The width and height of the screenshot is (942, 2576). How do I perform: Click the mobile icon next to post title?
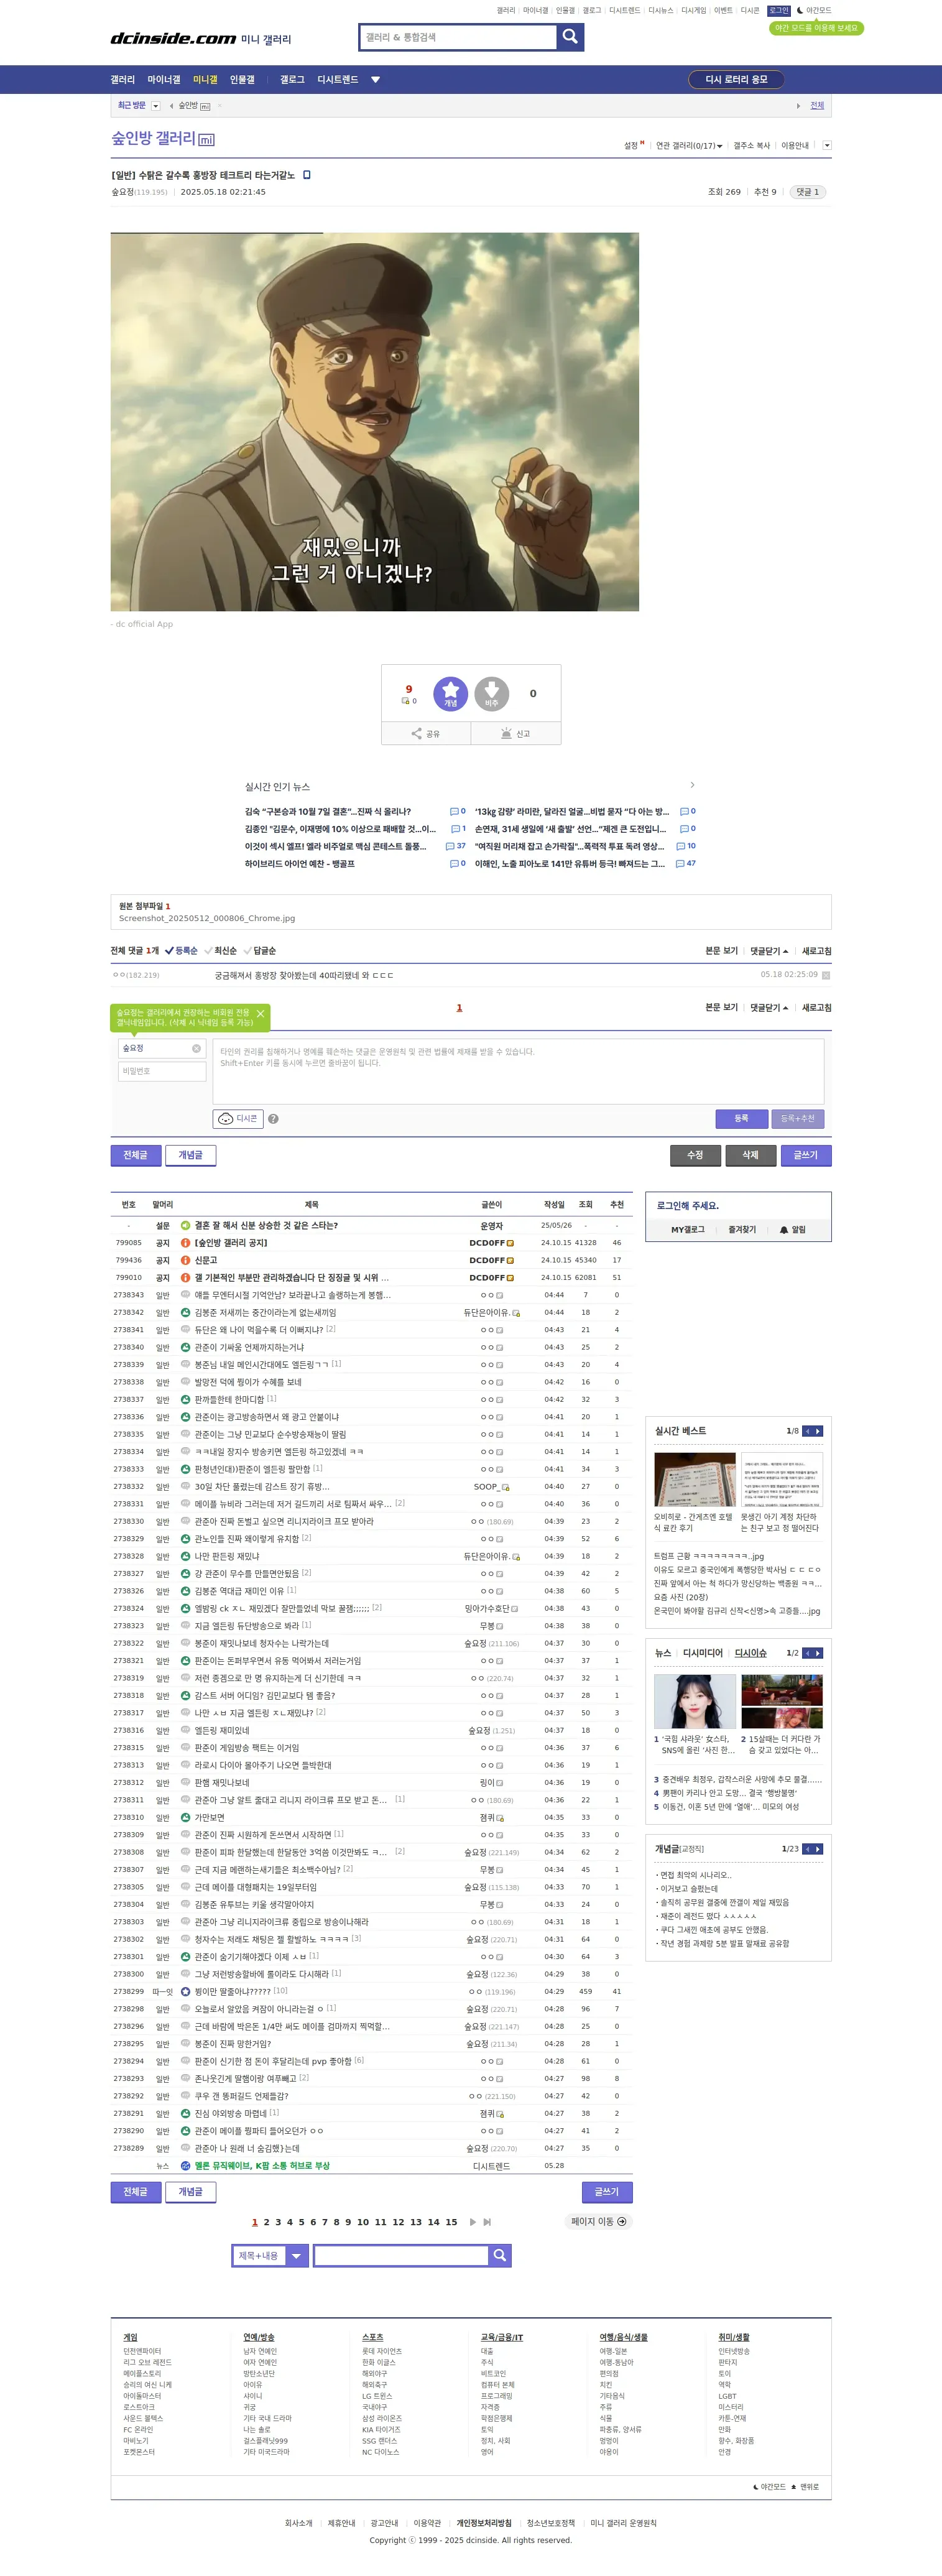click(307, 175)
